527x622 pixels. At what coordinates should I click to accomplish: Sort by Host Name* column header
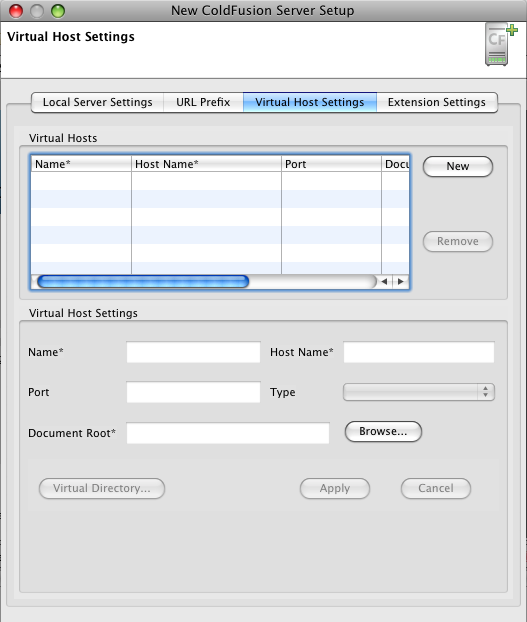206,164
